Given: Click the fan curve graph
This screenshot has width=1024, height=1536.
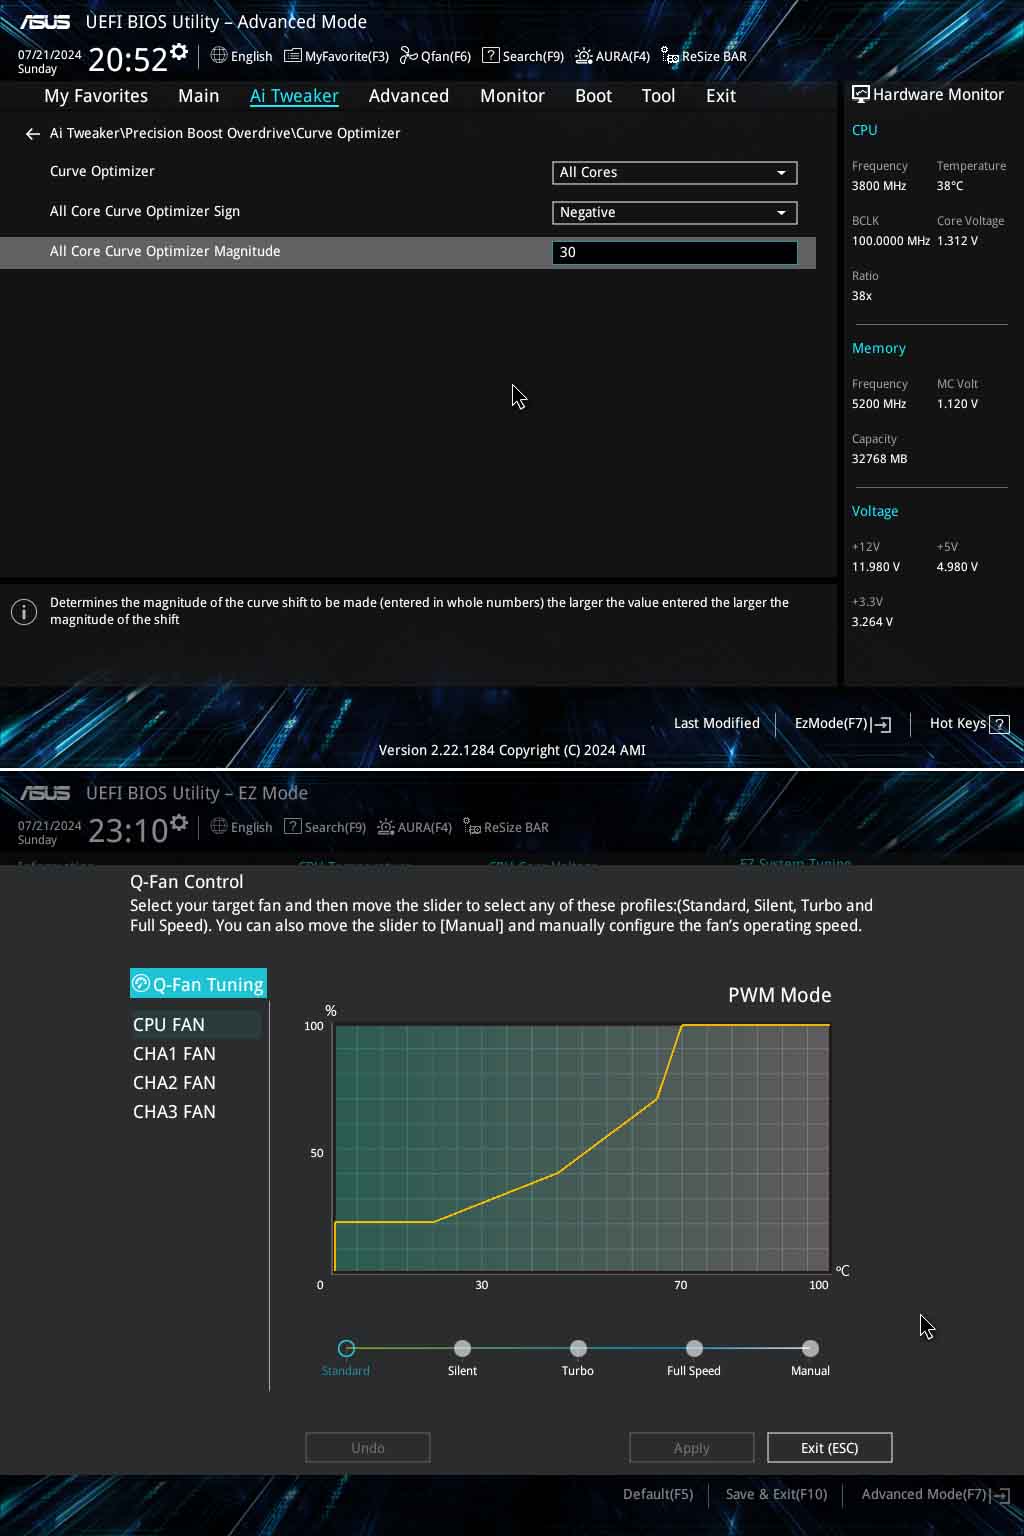Looking at the screenshot, I should pyautogui.click(x=582, y=1148).
